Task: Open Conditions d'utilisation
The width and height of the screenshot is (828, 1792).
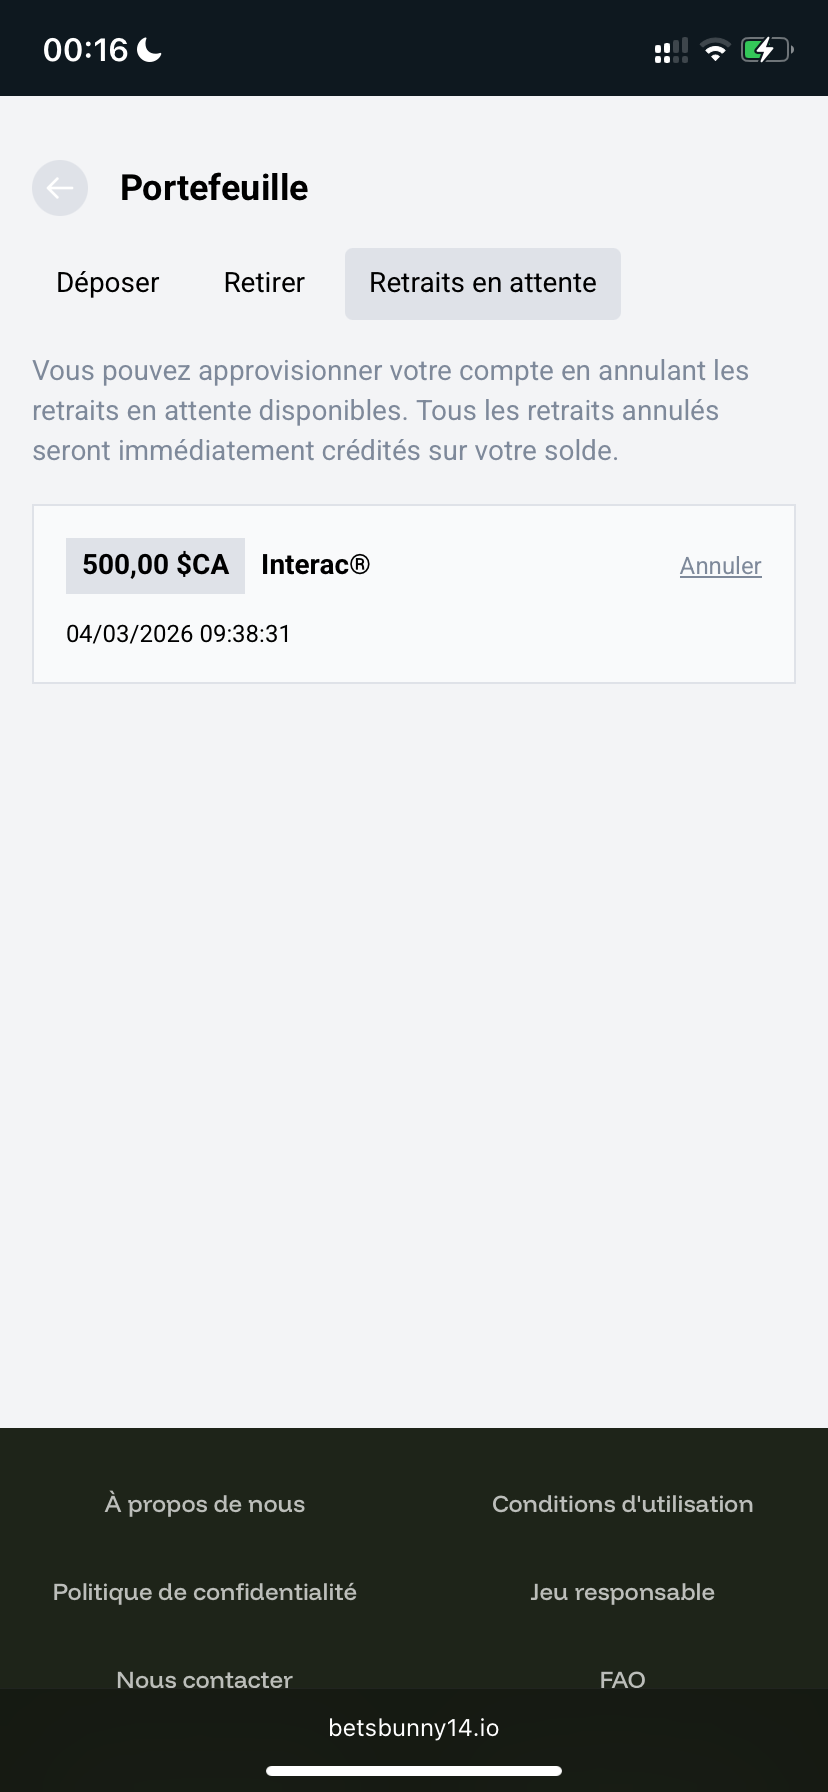Action: click(622, 1504)
